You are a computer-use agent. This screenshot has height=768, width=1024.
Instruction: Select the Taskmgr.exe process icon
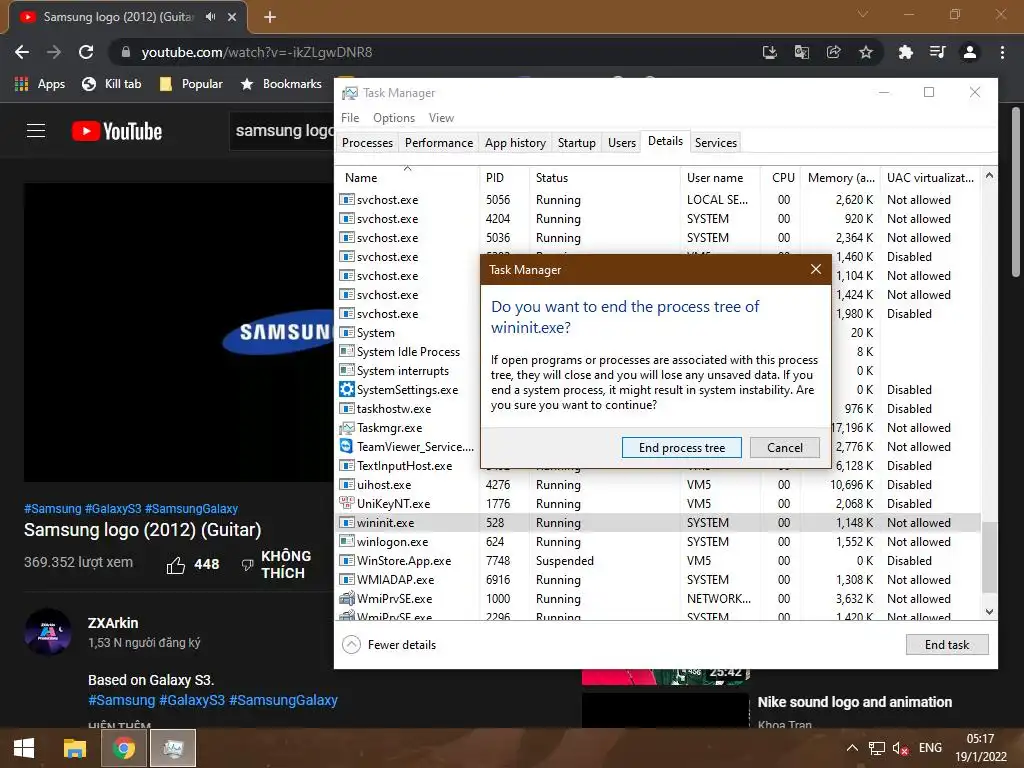click(347, 428)
